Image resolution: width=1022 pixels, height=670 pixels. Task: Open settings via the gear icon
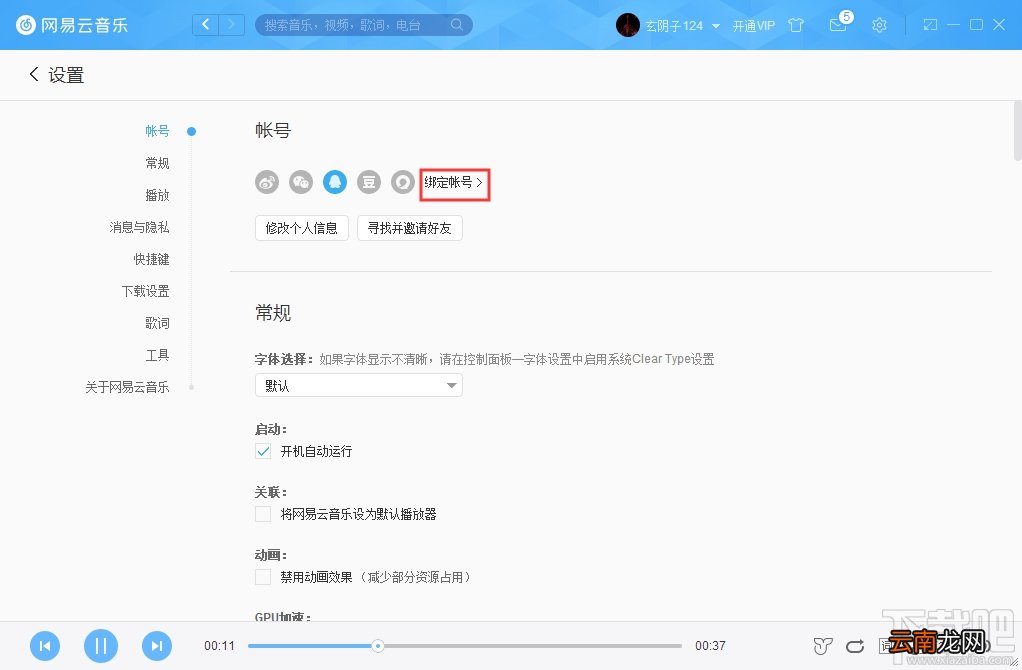point(879,25)
